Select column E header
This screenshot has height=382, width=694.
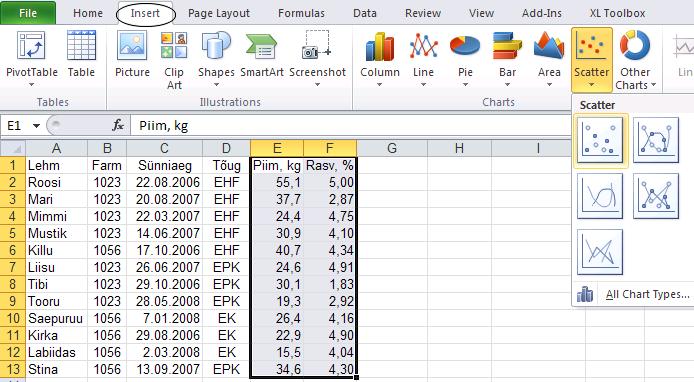click(x=277, y=148)
